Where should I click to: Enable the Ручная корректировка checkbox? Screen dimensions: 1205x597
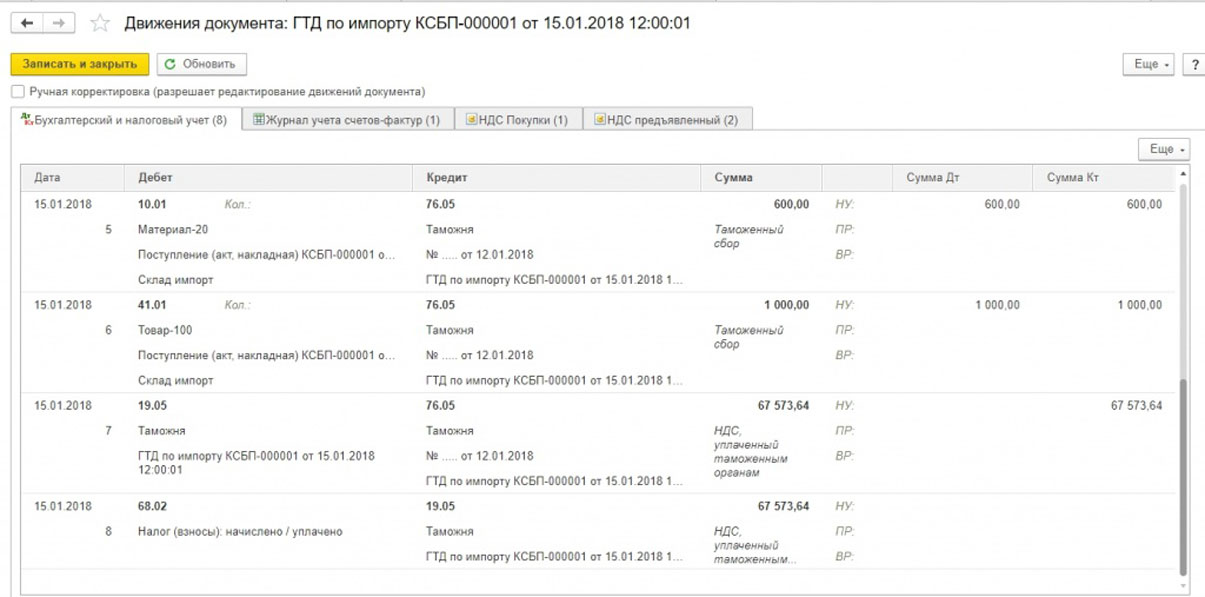click(18, 91)
